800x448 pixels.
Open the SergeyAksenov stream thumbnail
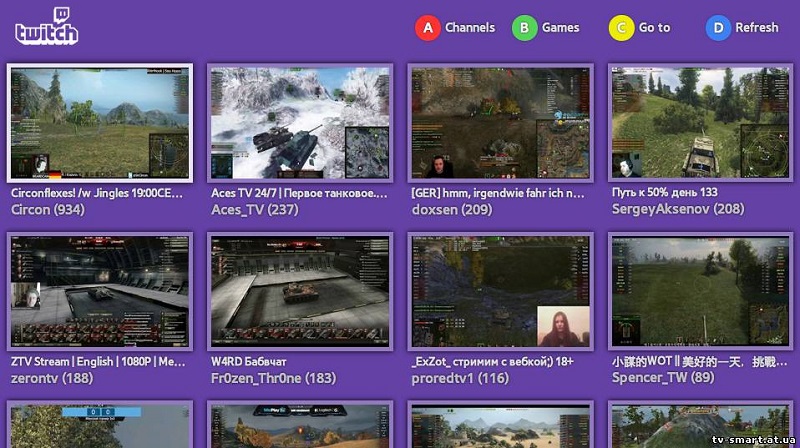tap(701, 123)
